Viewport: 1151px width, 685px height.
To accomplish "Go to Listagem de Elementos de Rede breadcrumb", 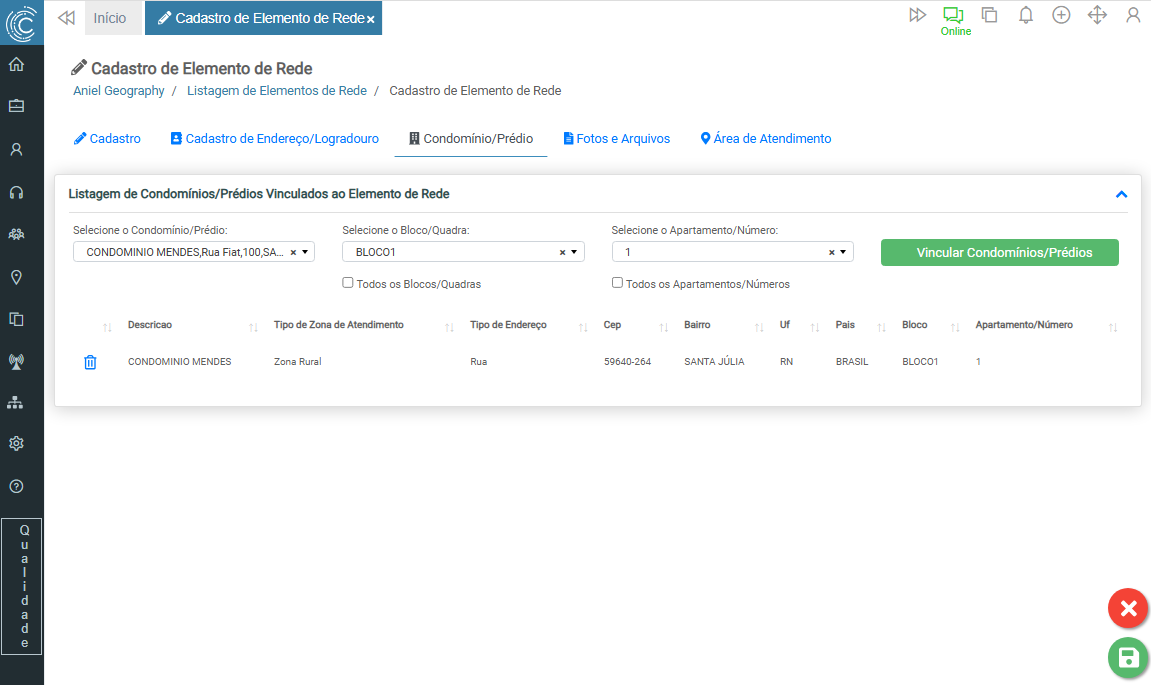I will [x=277, y=91].
